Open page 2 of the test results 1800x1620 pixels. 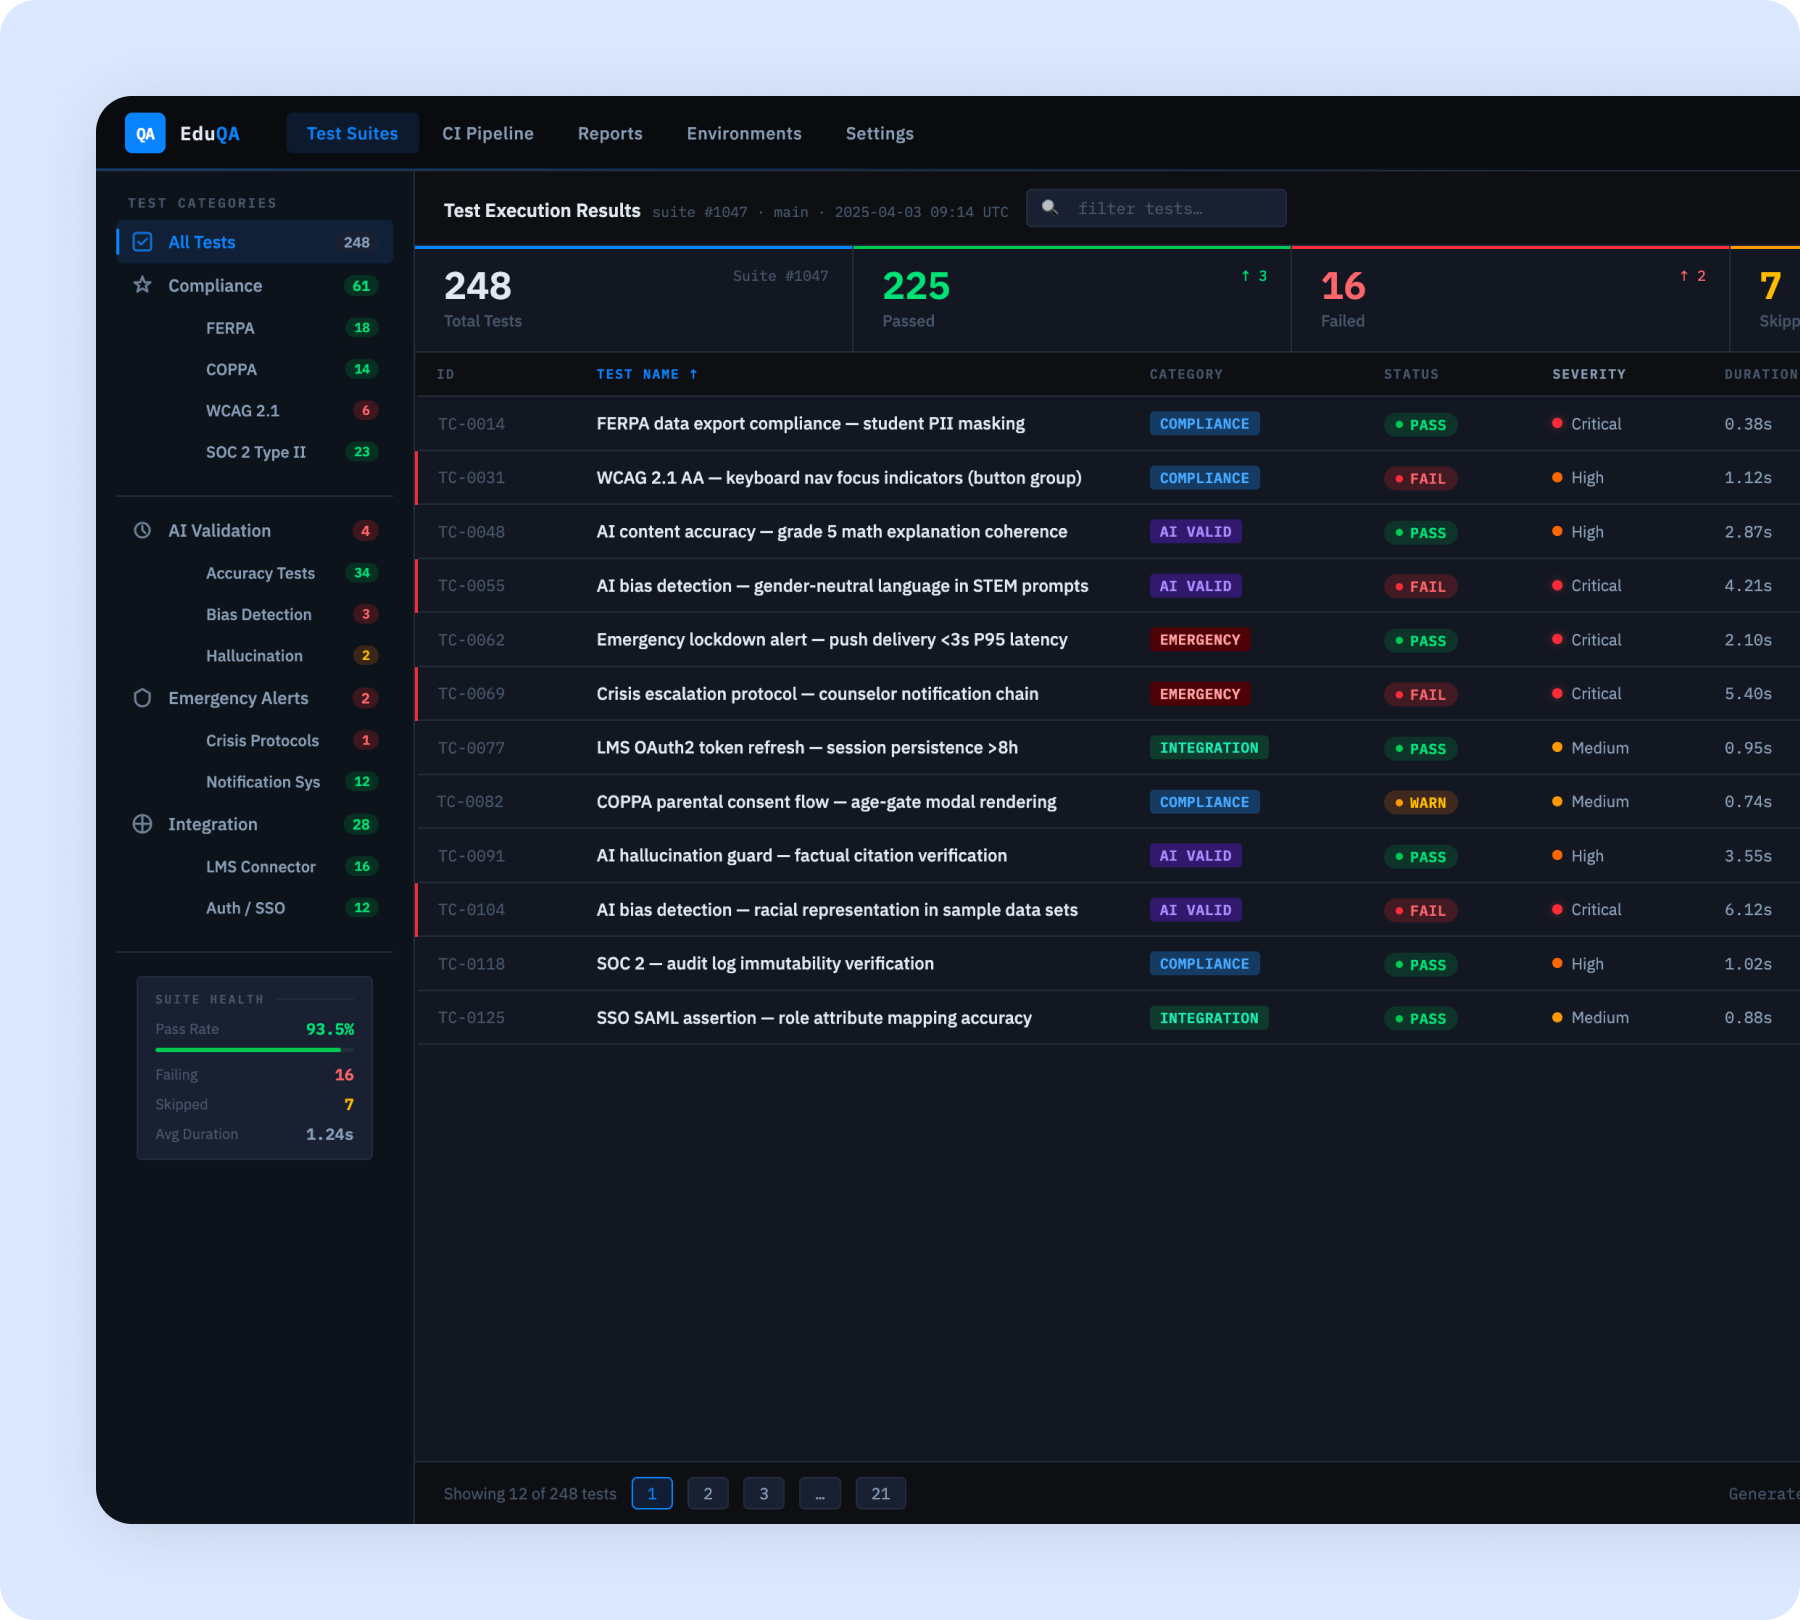(708, 1493)
